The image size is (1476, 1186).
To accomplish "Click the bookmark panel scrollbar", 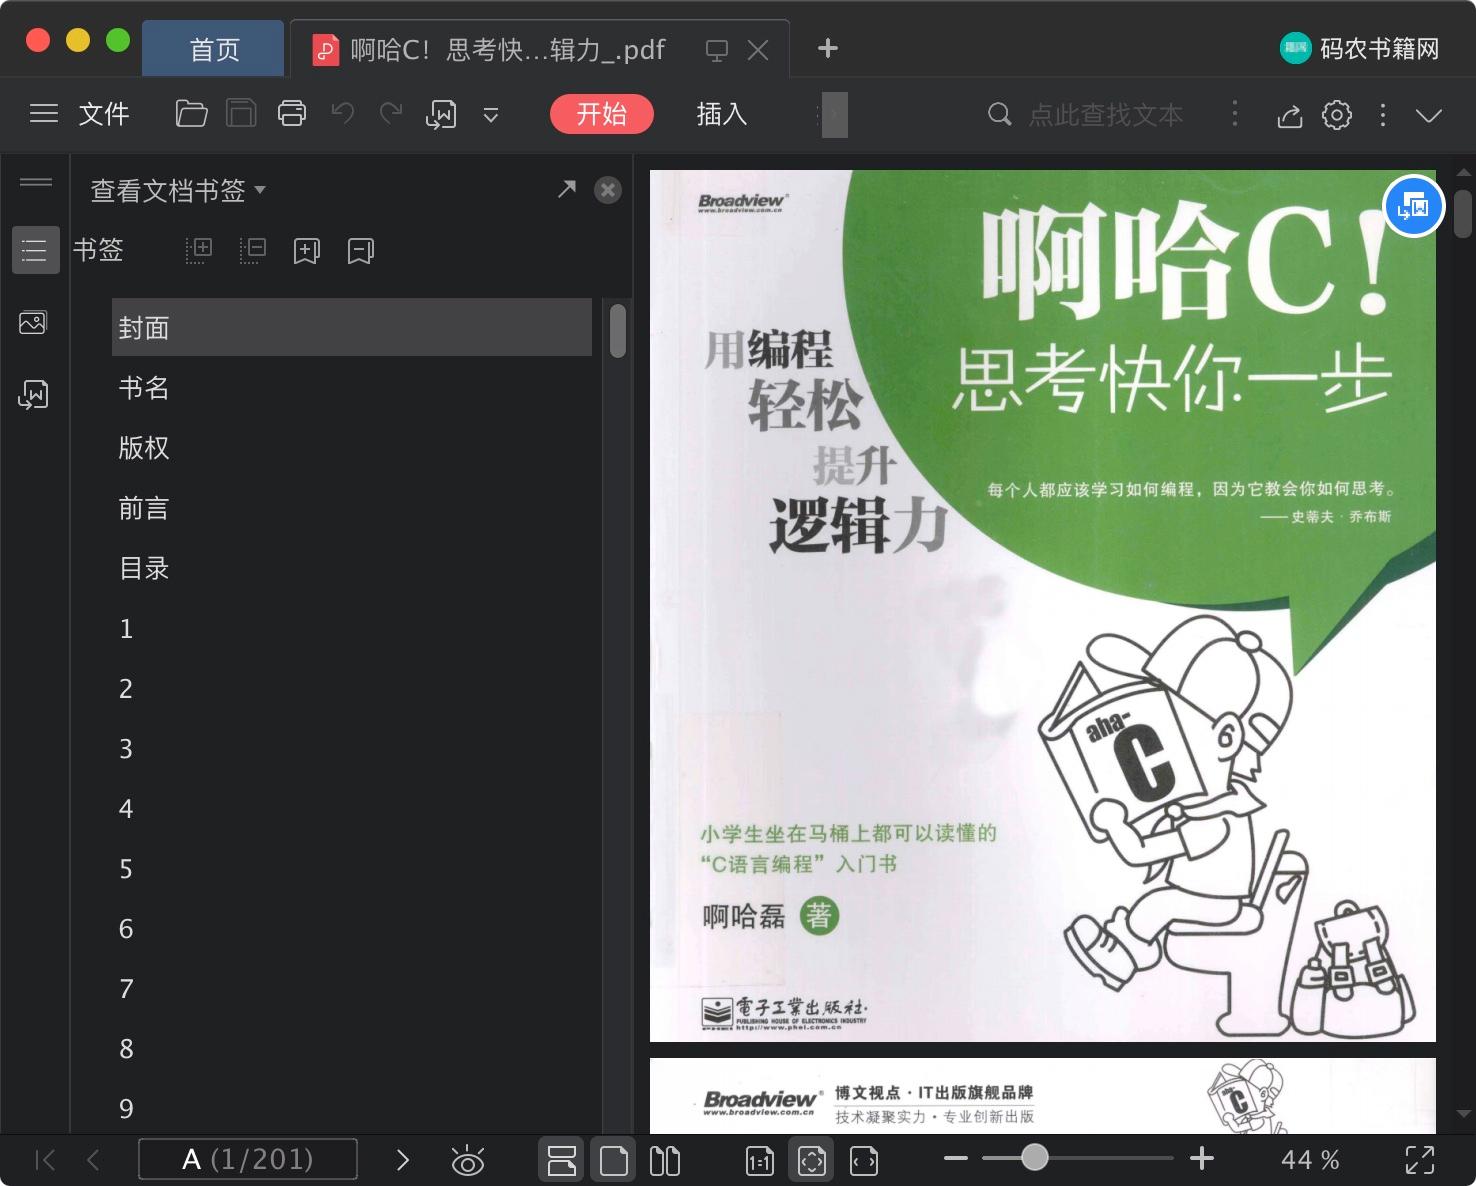I will pos(618,330).
